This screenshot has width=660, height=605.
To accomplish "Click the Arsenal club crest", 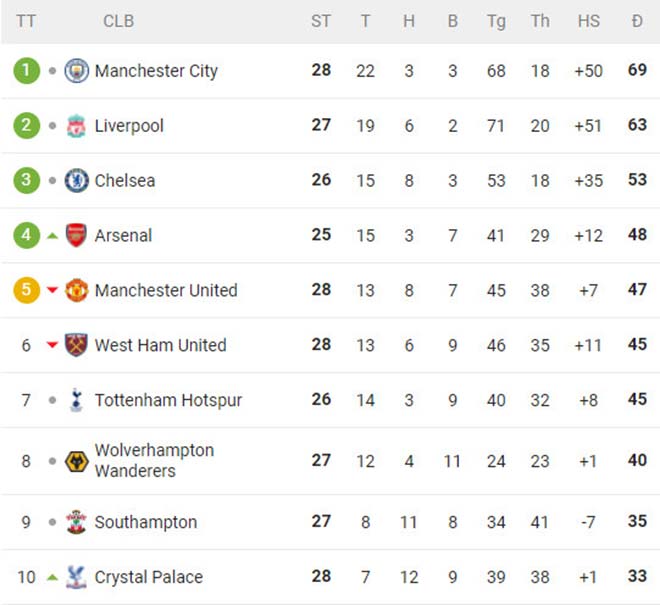I will click(76, 236).
